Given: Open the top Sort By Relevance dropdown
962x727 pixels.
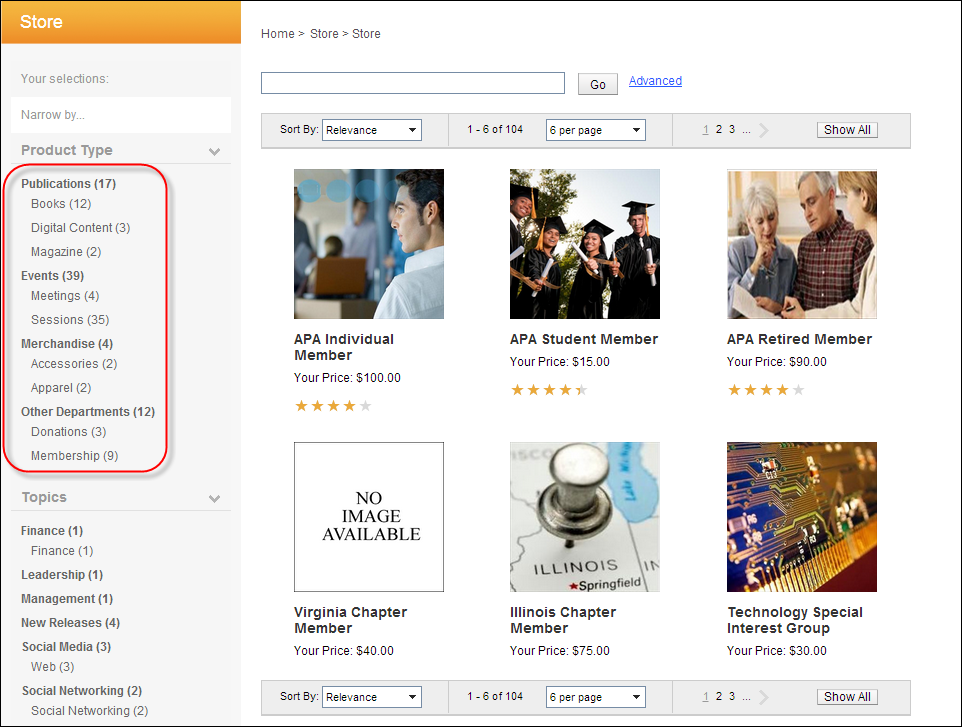Looking at the screenshot, I should [372, 130].
